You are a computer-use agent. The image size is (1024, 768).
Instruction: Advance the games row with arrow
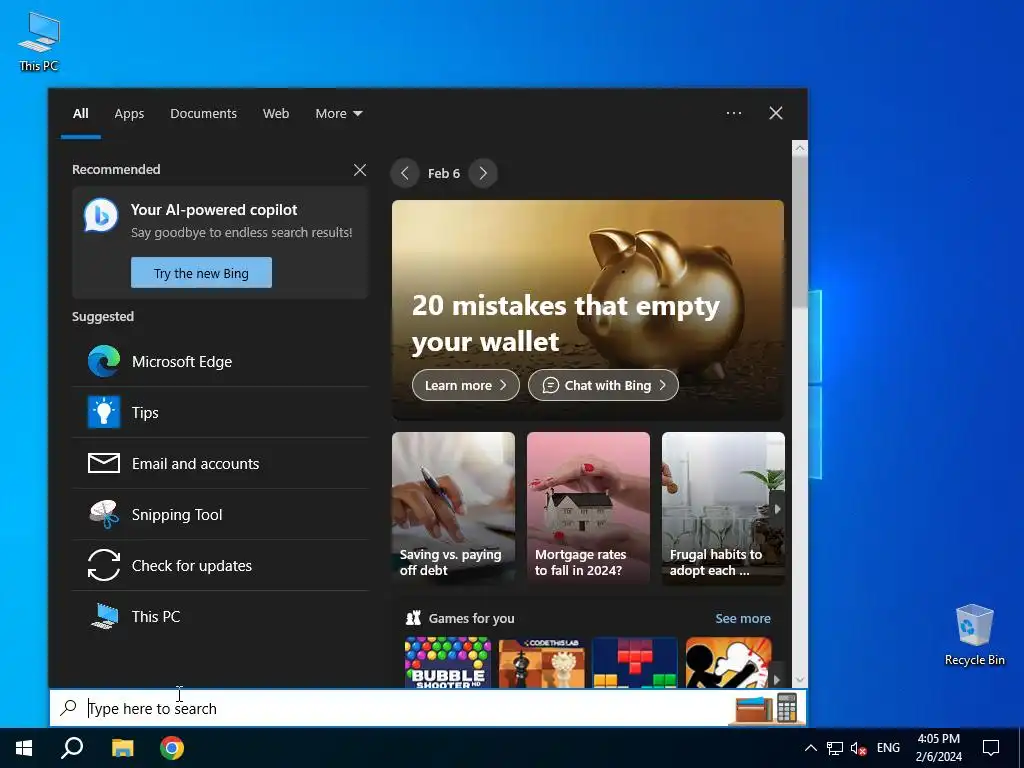coord(776,679)
